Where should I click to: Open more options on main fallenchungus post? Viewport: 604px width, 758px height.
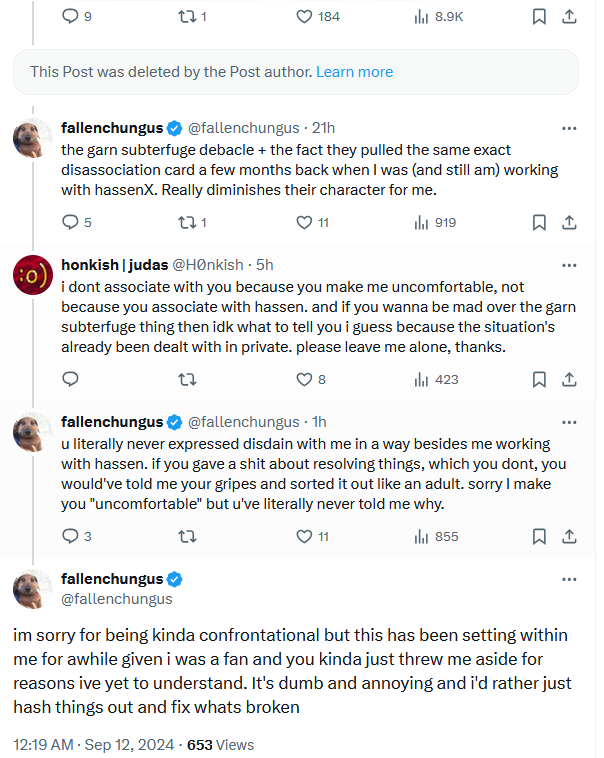click(569, 579)
